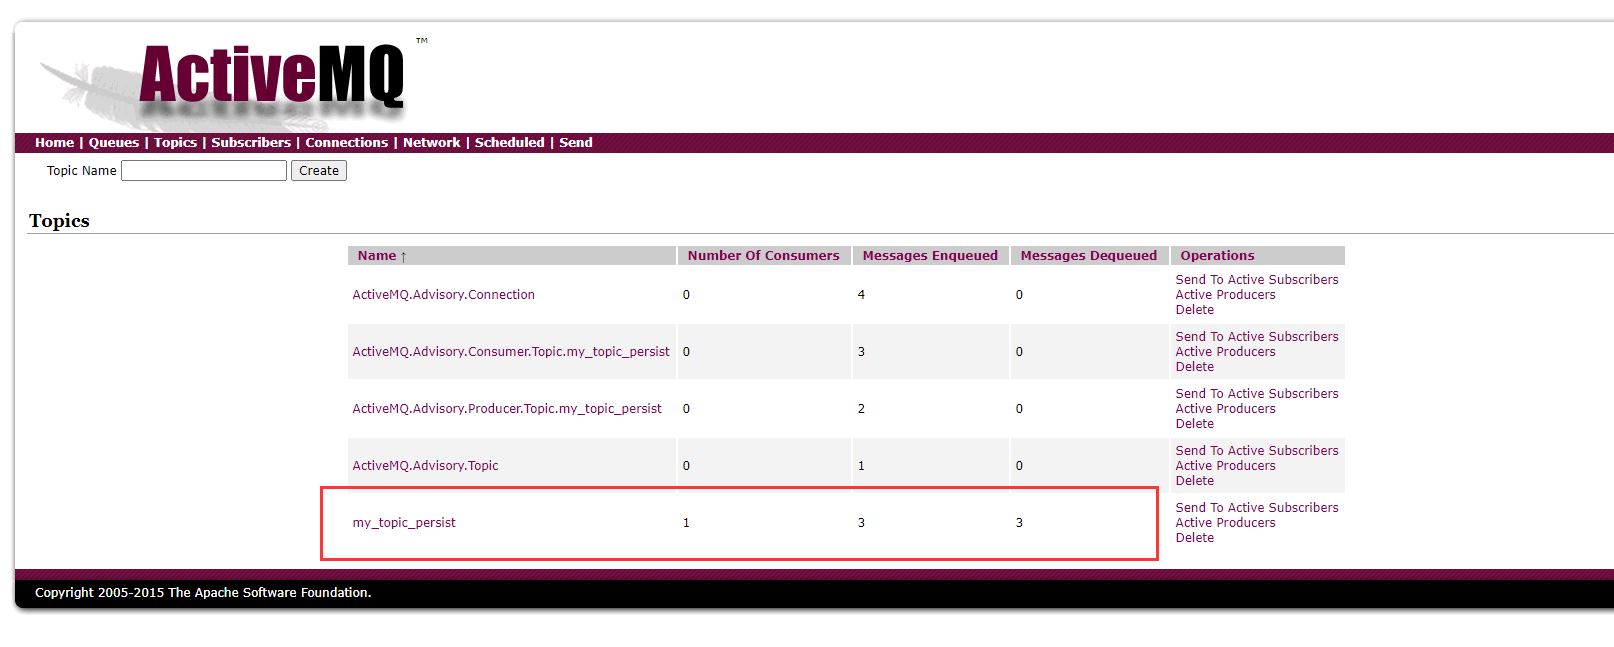
Task: Open ActiveMQ.Advisory.Producer.Topic.my_topic_persist link
Action: tap(507, 409)
